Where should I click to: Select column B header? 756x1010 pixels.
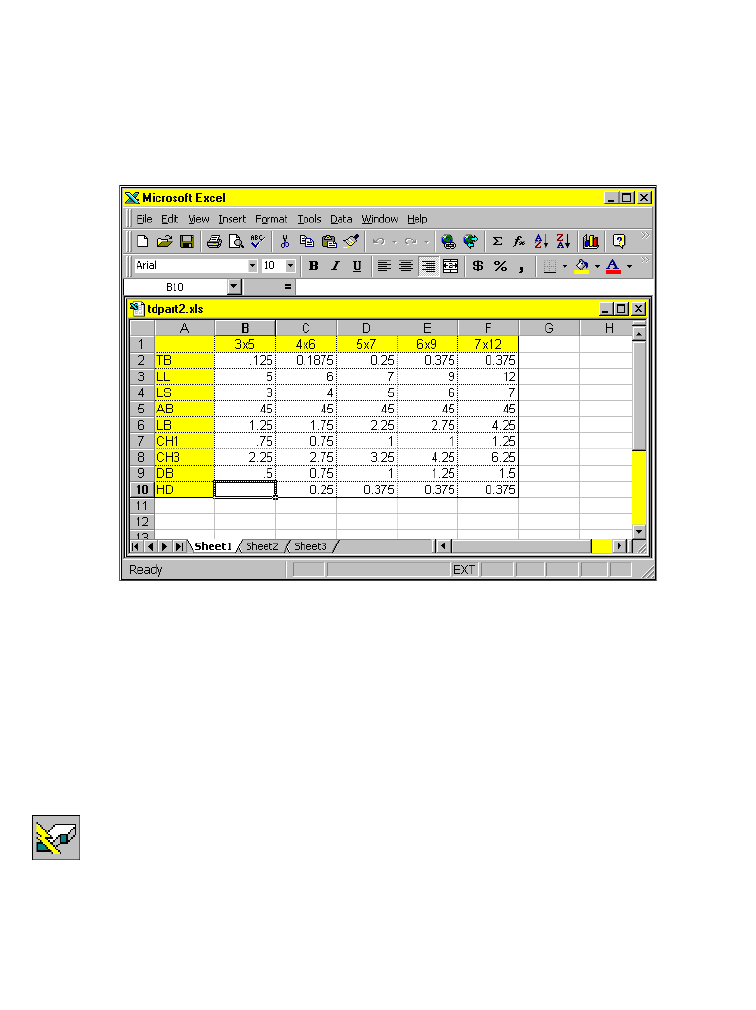click(x=245, y=328)
